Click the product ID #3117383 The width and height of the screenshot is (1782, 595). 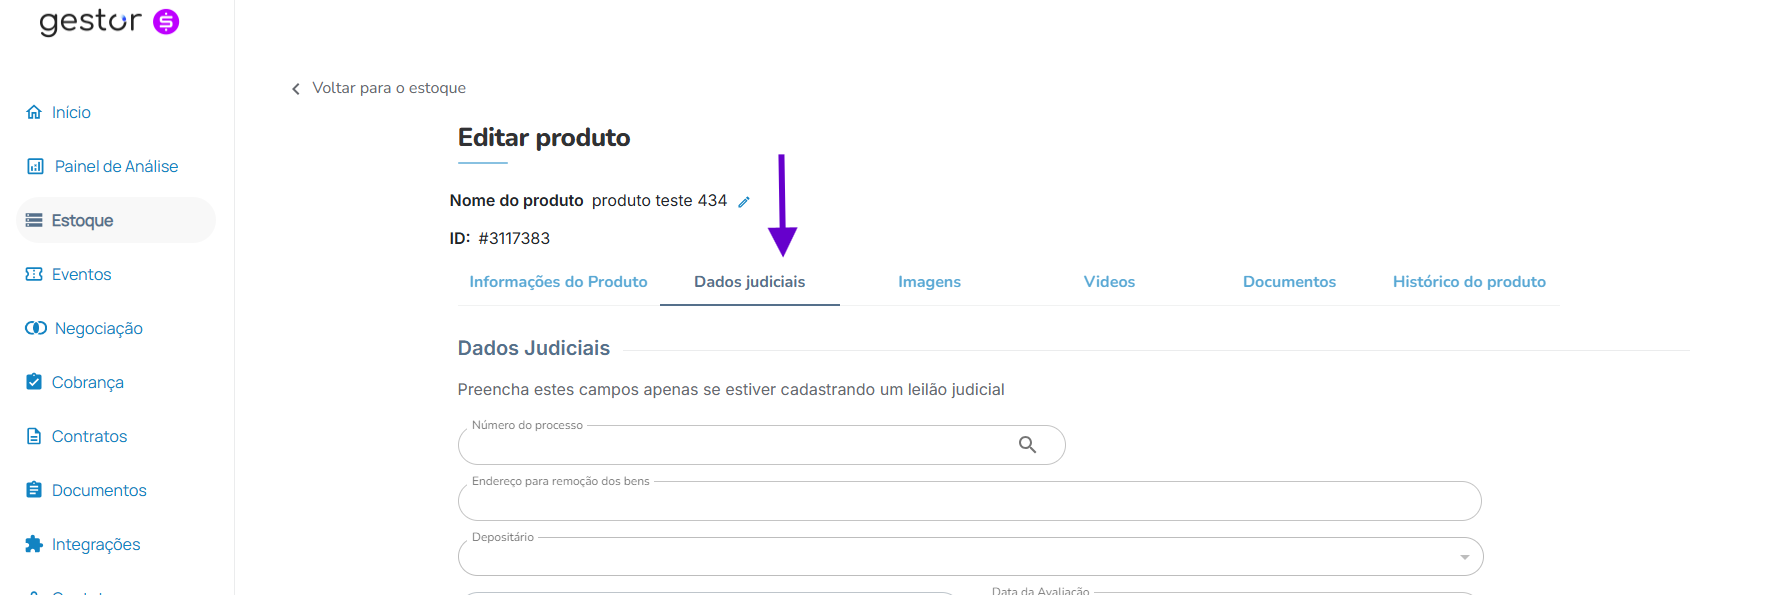514,238
